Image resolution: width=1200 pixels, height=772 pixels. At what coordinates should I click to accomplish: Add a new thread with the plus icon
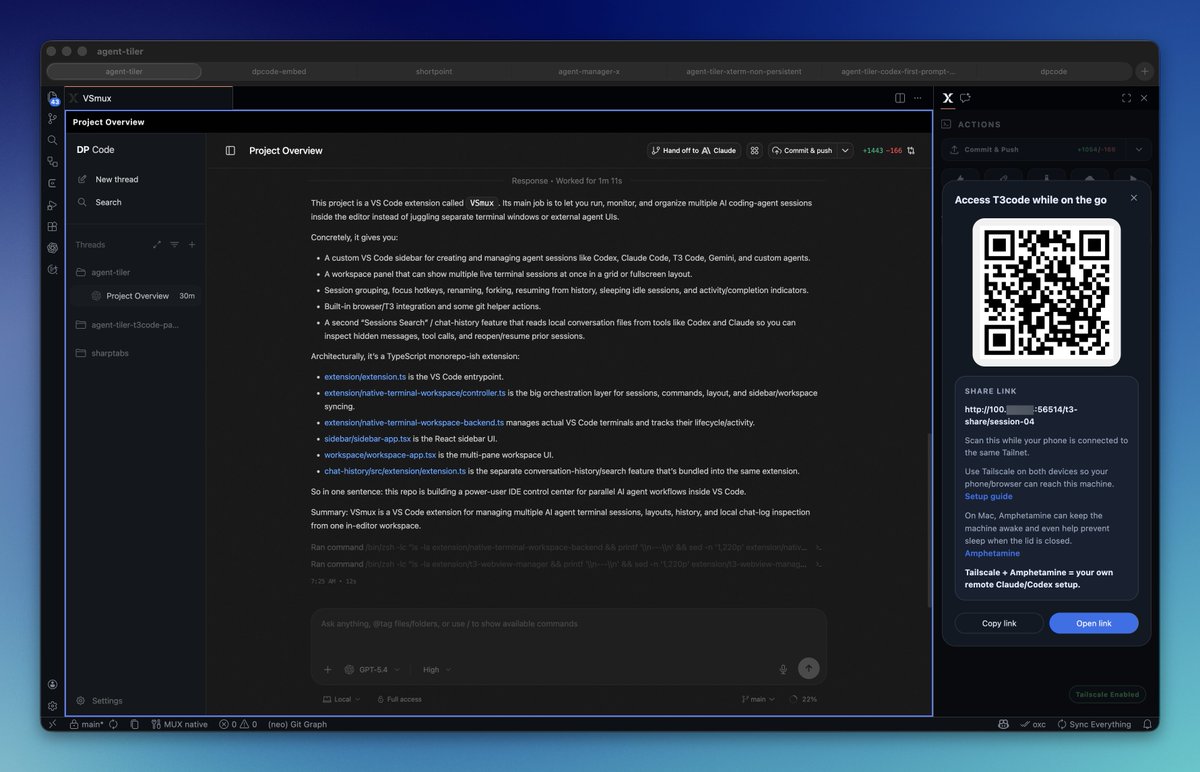pos(192,244)
